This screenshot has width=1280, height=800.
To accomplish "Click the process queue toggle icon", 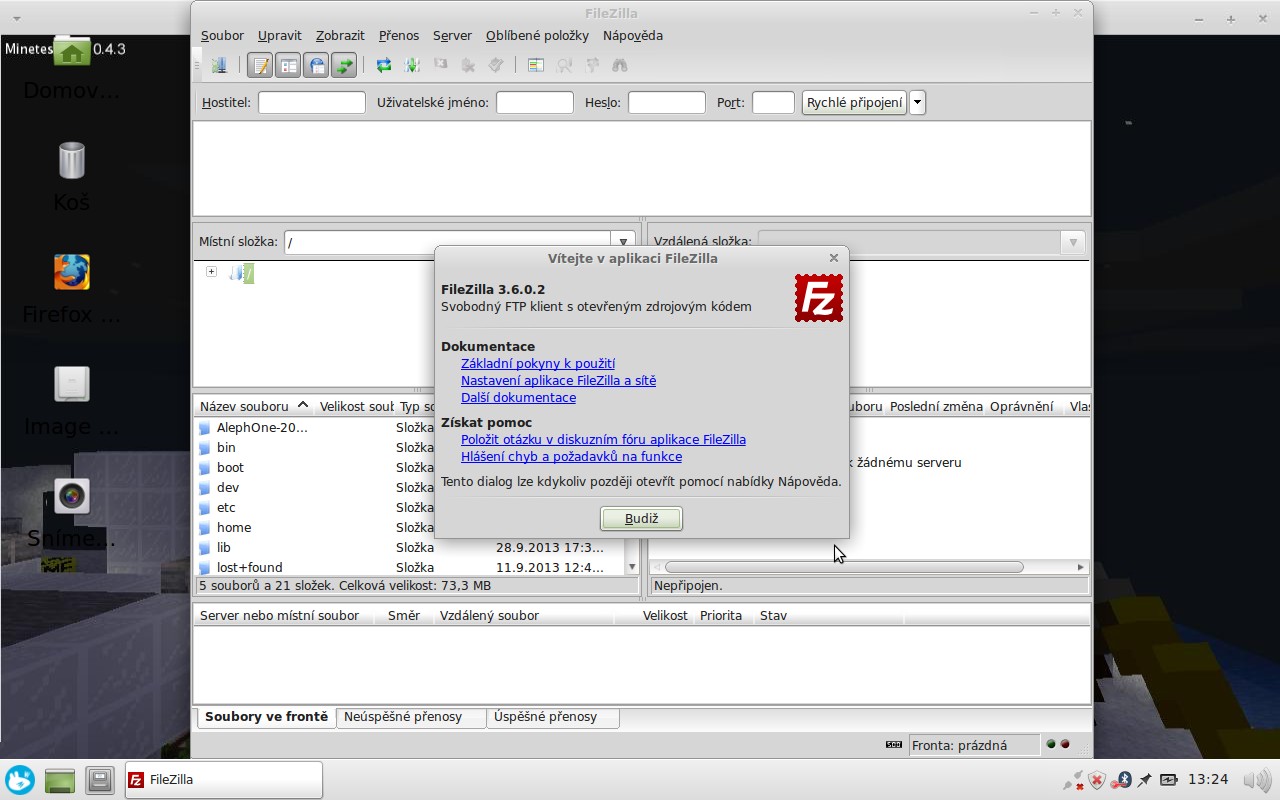I will (x=411, y=65).
